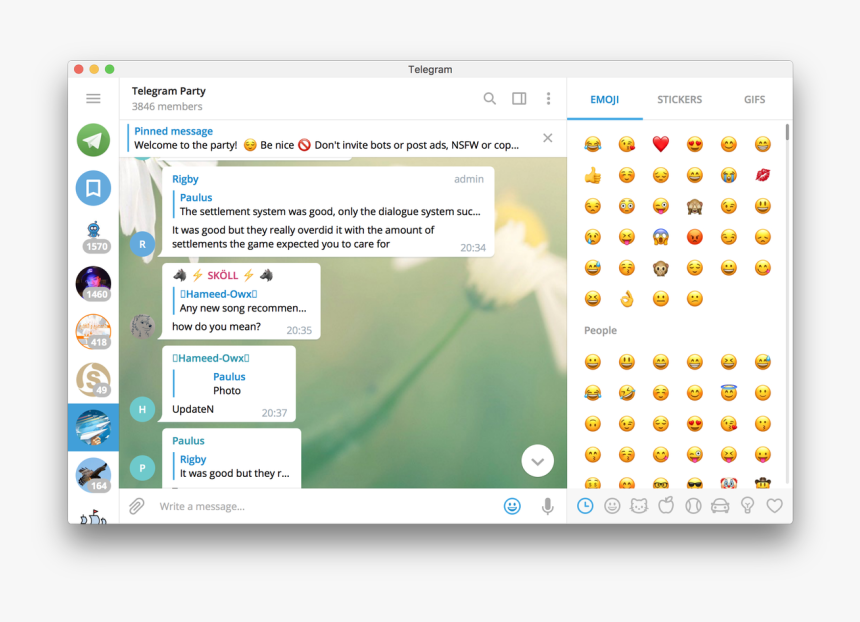
Task: Open chat with 164 unread badge
Action: (93, 475)
